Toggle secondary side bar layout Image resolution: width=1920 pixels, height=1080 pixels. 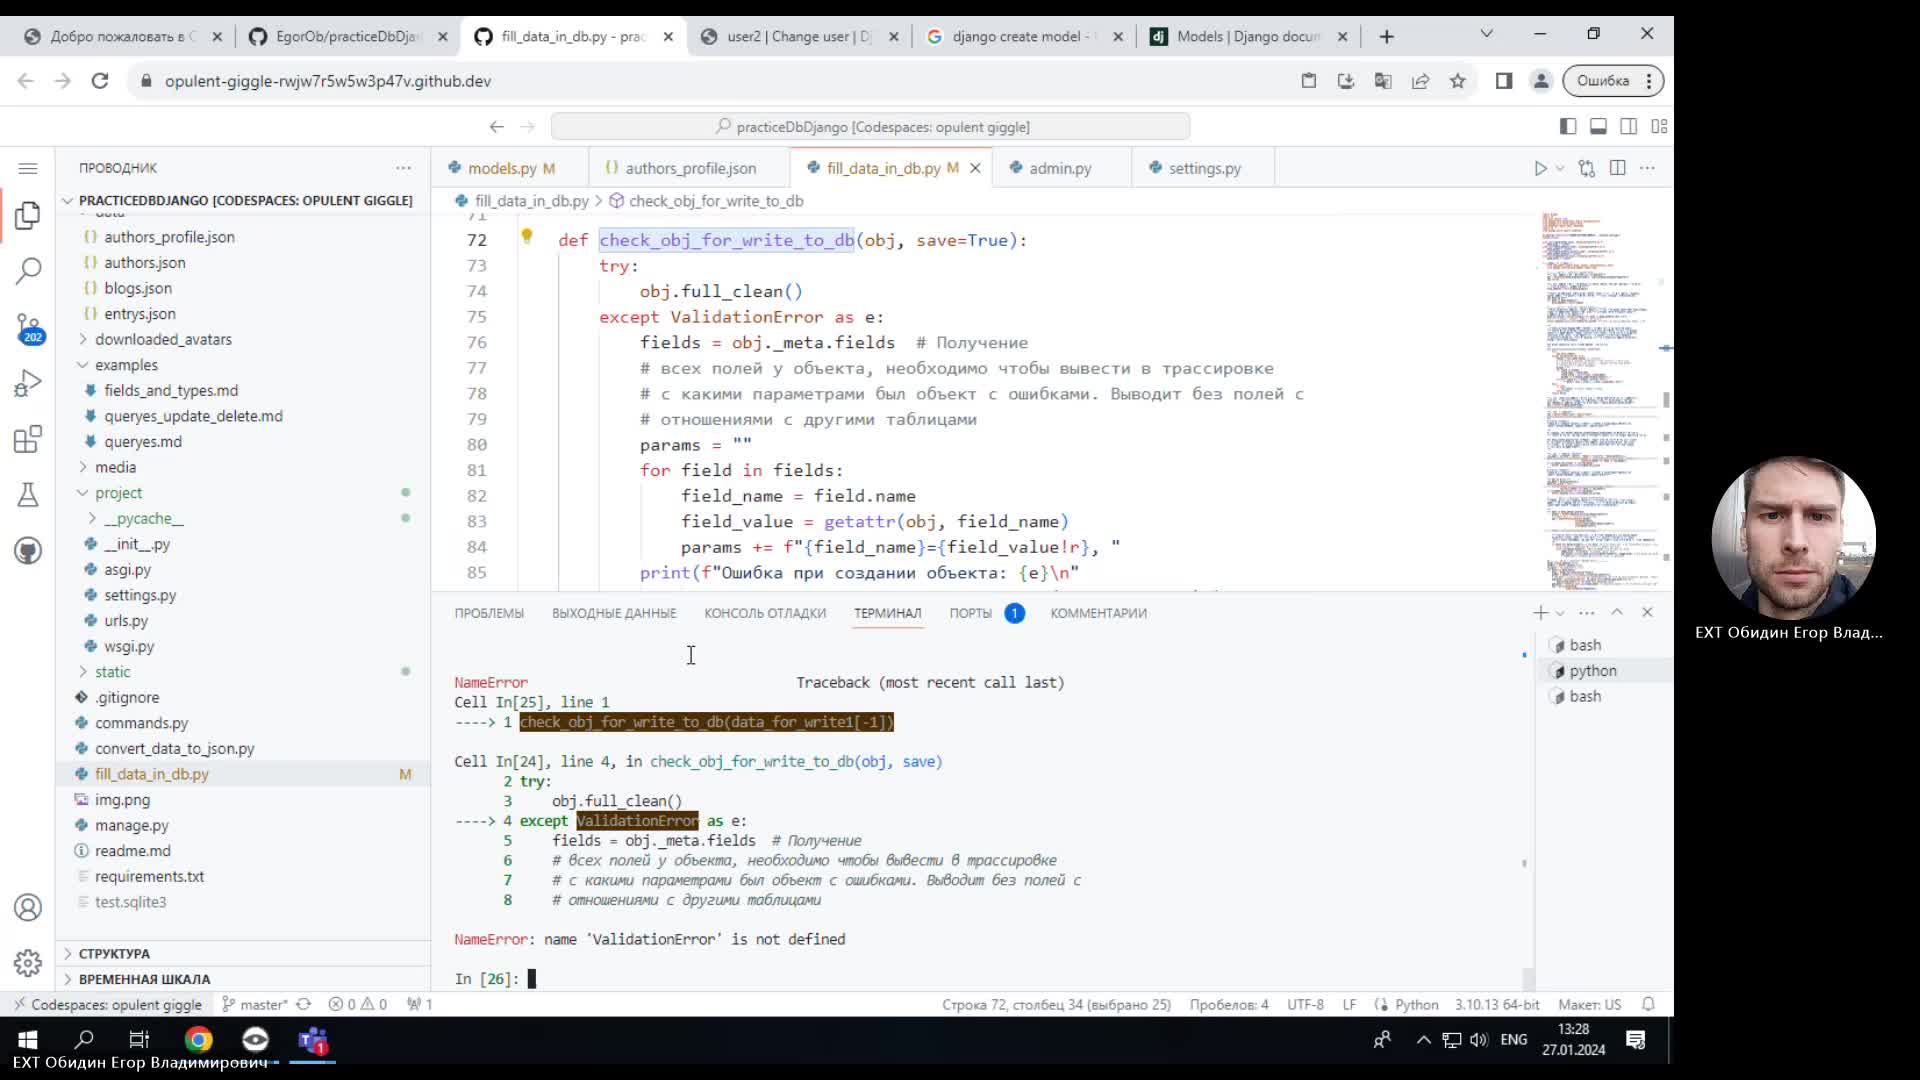[1629, 126]
